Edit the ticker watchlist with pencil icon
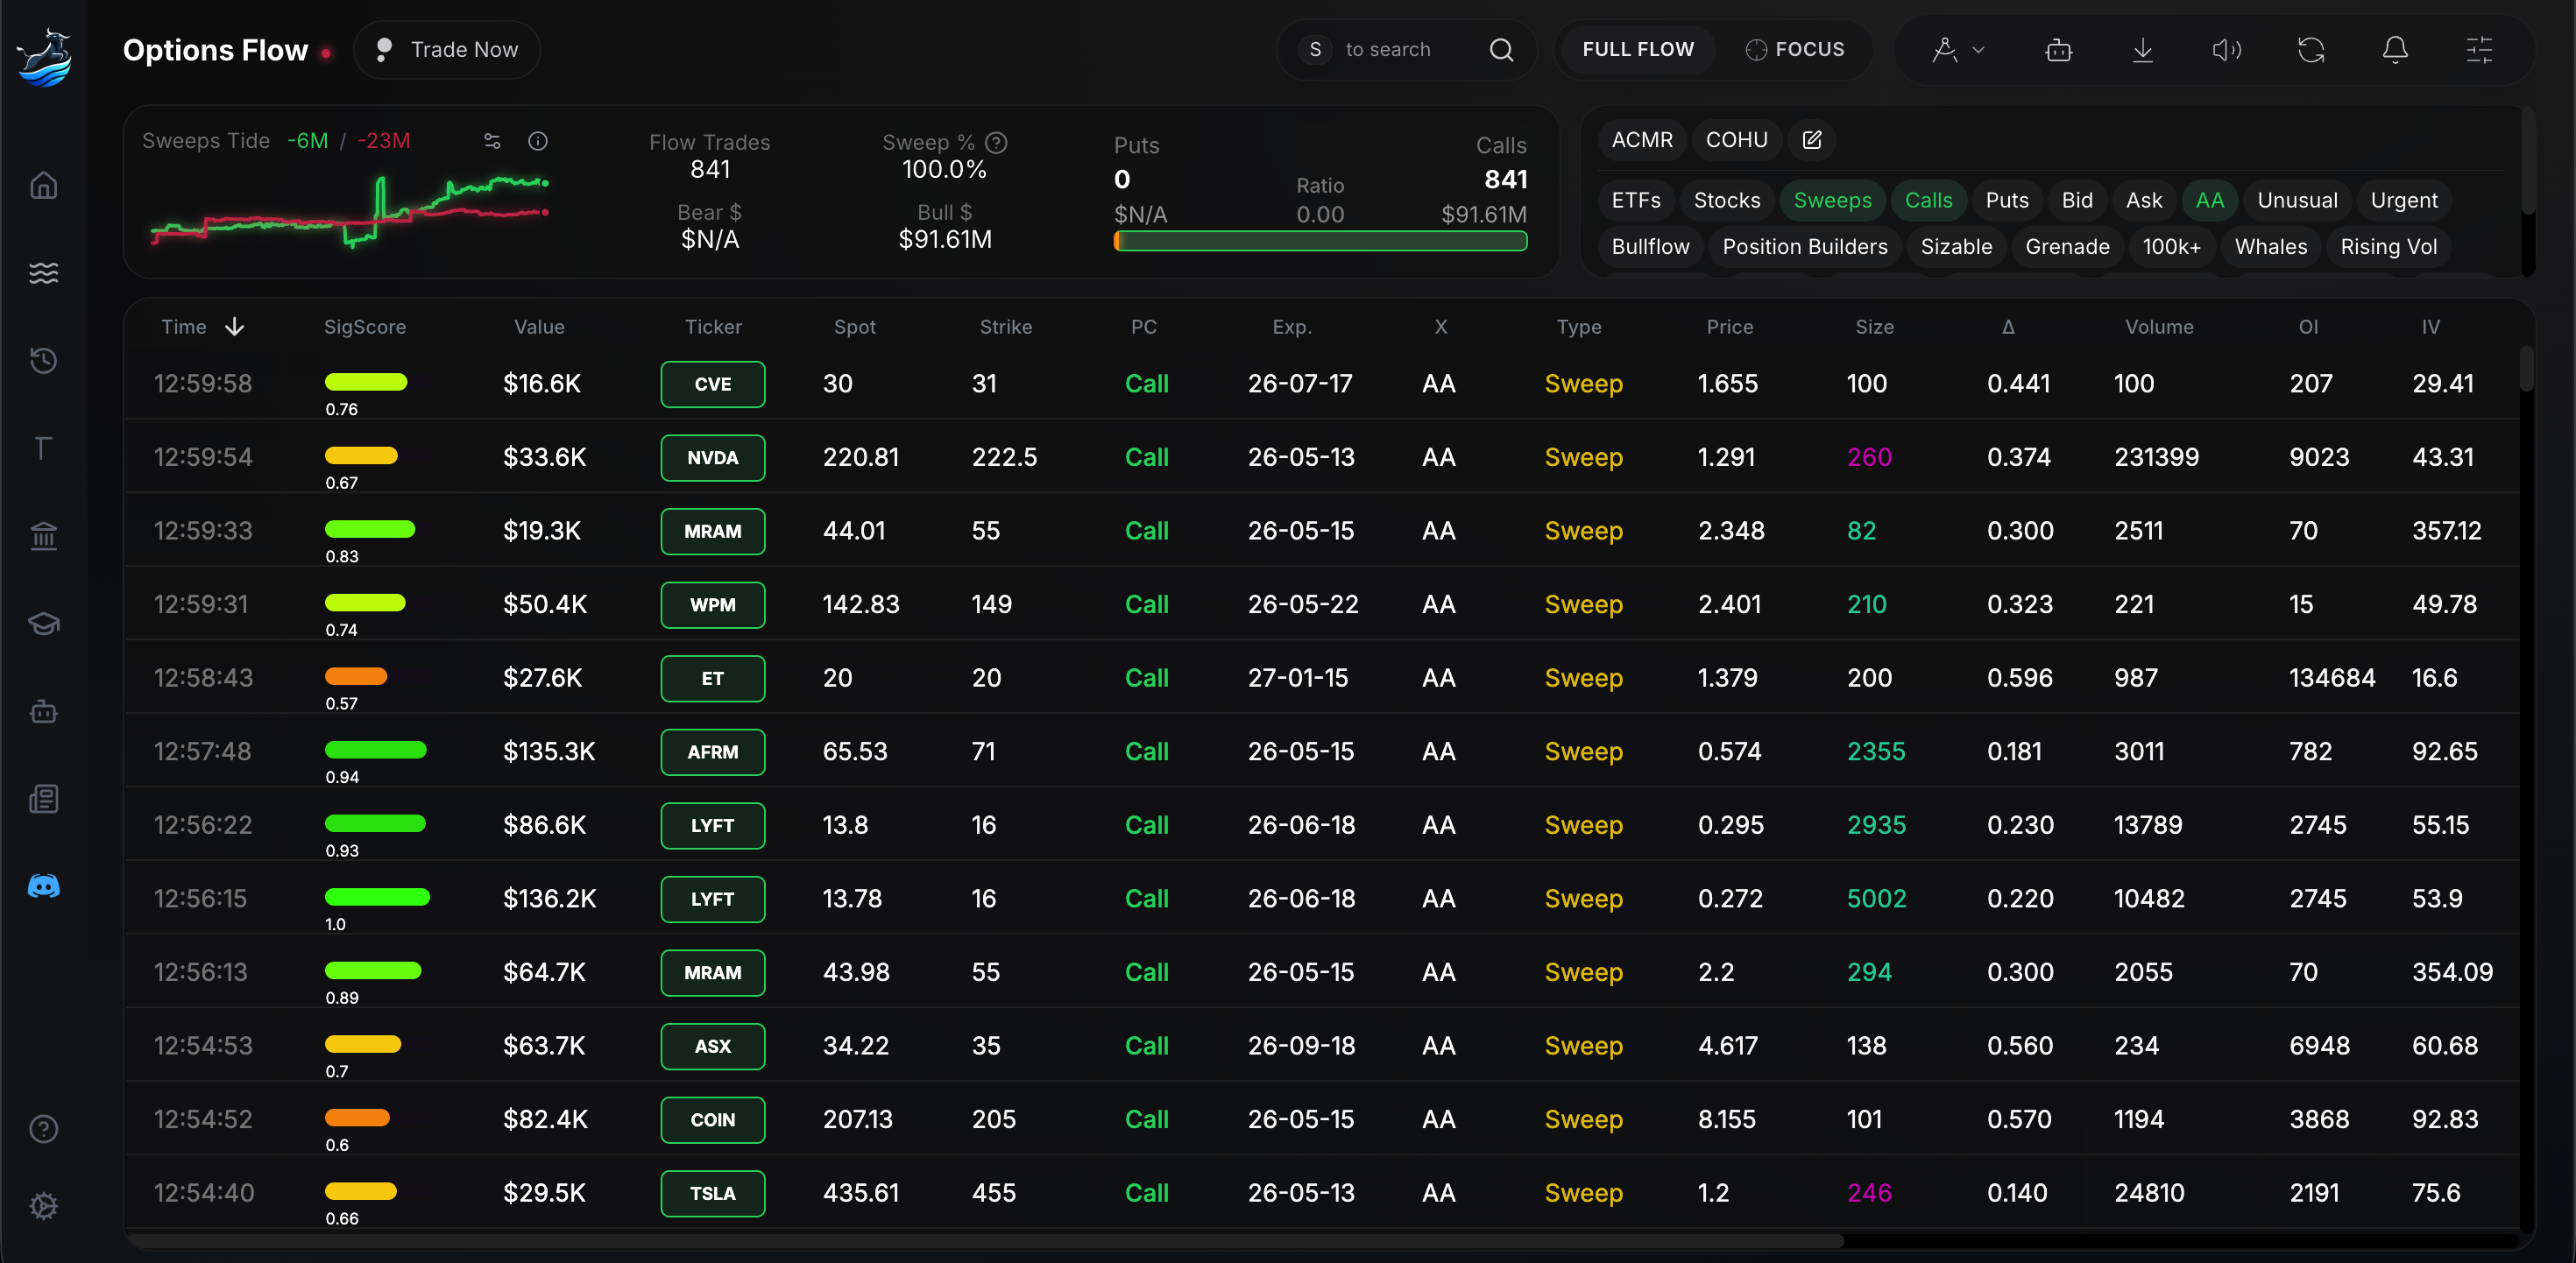The height and width of the screenshot is (1263, 2576). 1812,140
